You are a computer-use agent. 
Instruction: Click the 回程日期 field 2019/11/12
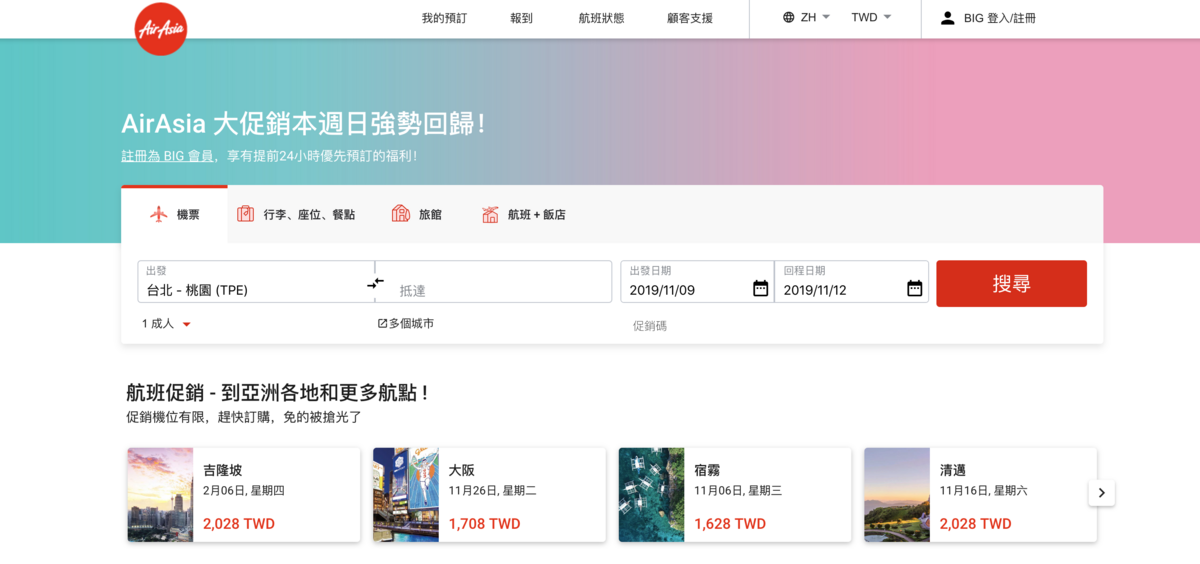[851, 282]
